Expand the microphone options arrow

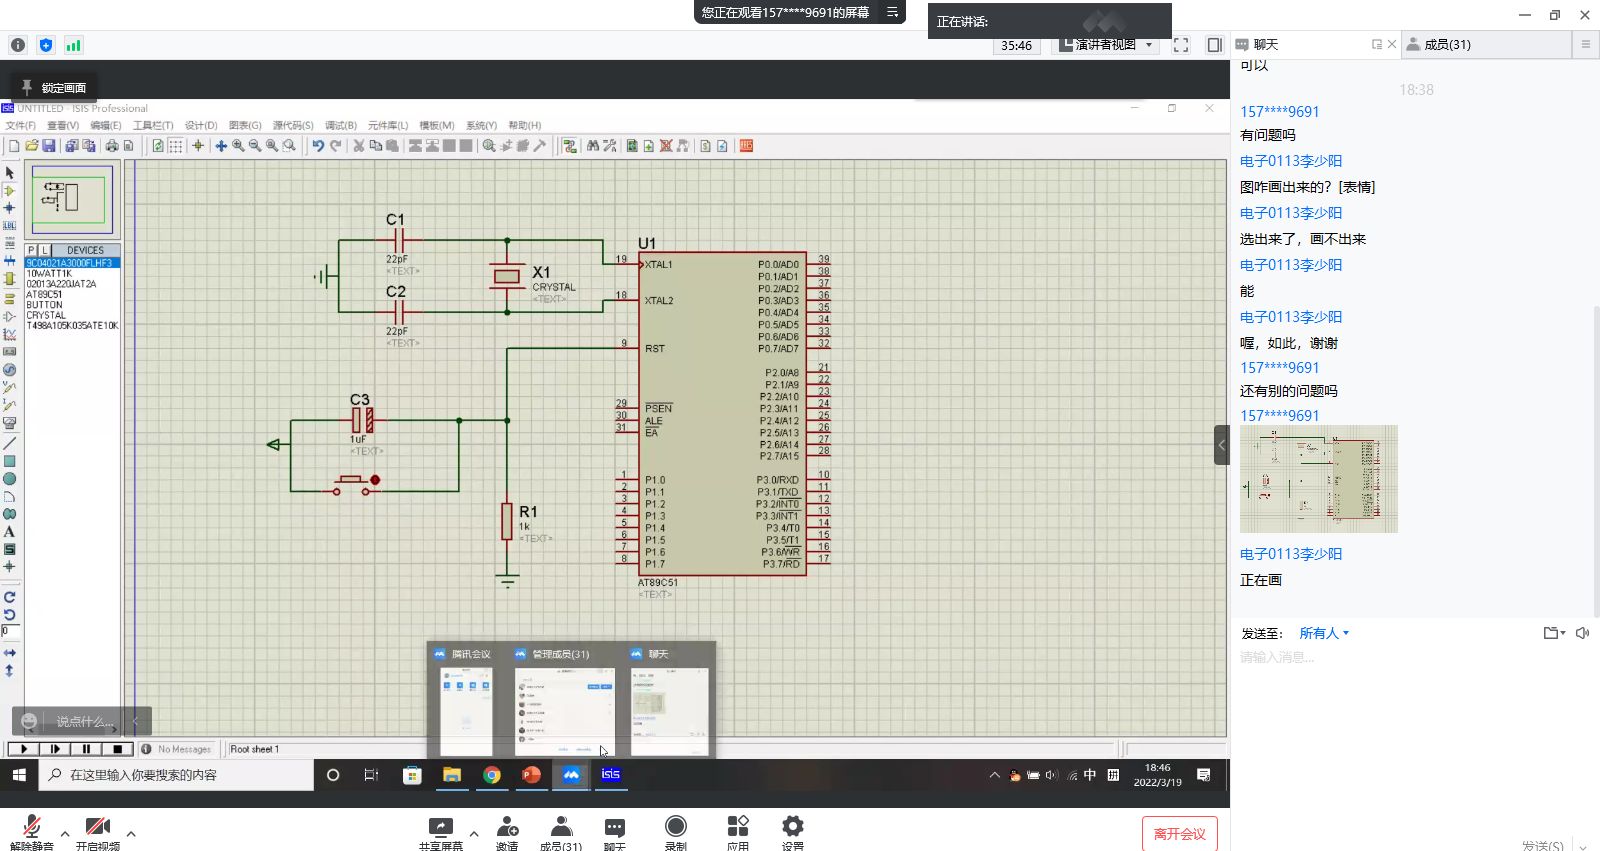pos(65,833)
